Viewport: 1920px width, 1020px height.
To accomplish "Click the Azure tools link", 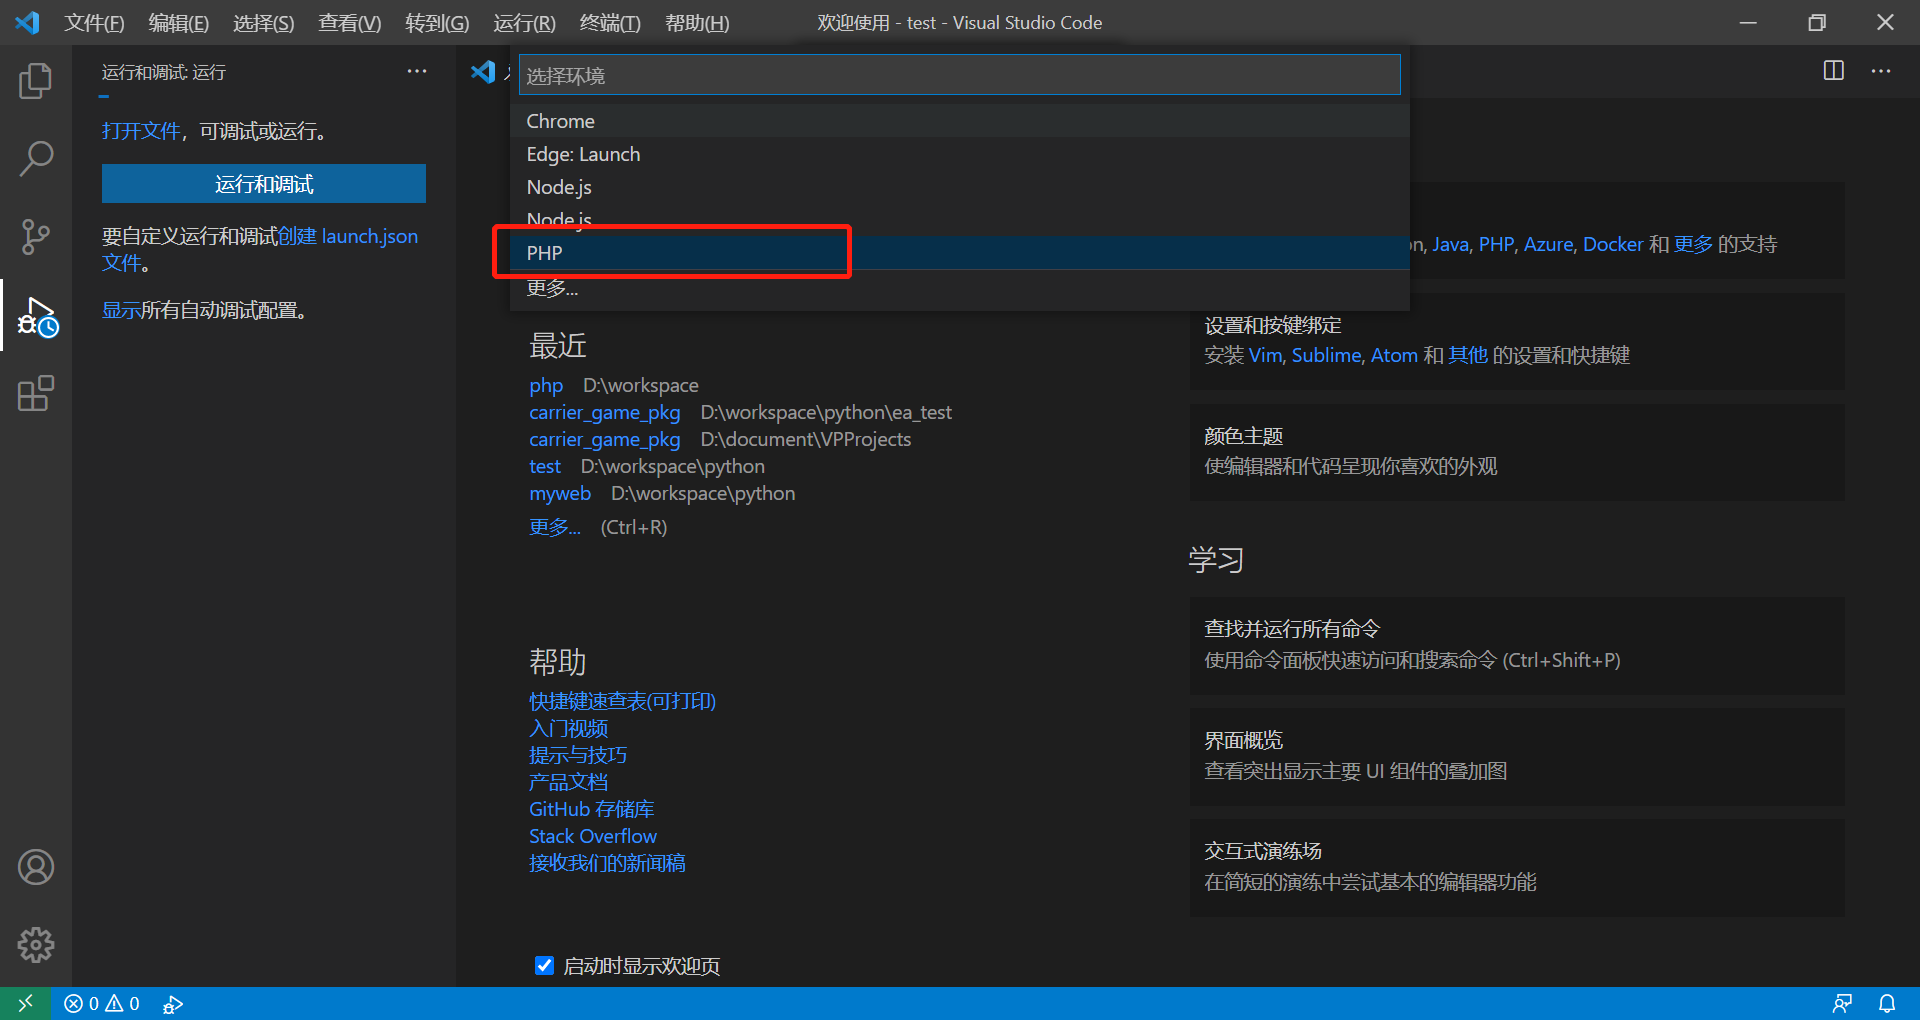I will (x=1547, y=244).
